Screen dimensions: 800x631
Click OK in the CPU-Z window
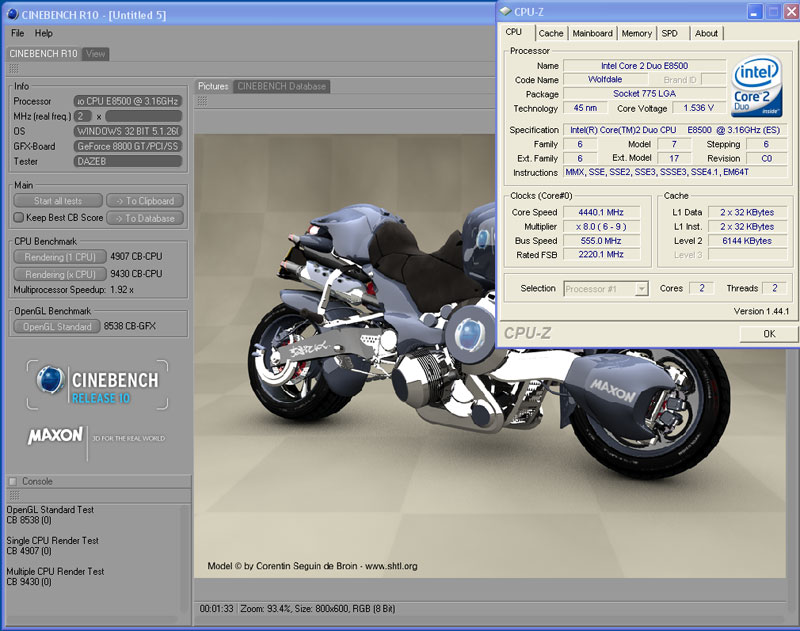click(x=769, y=334)
